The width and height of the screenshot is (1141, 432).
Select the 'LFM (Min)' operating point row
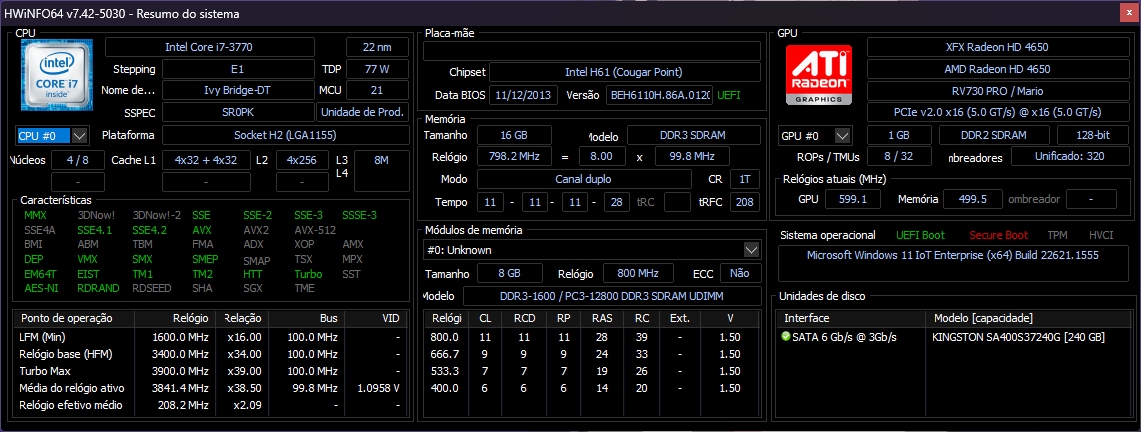[209, 337]
